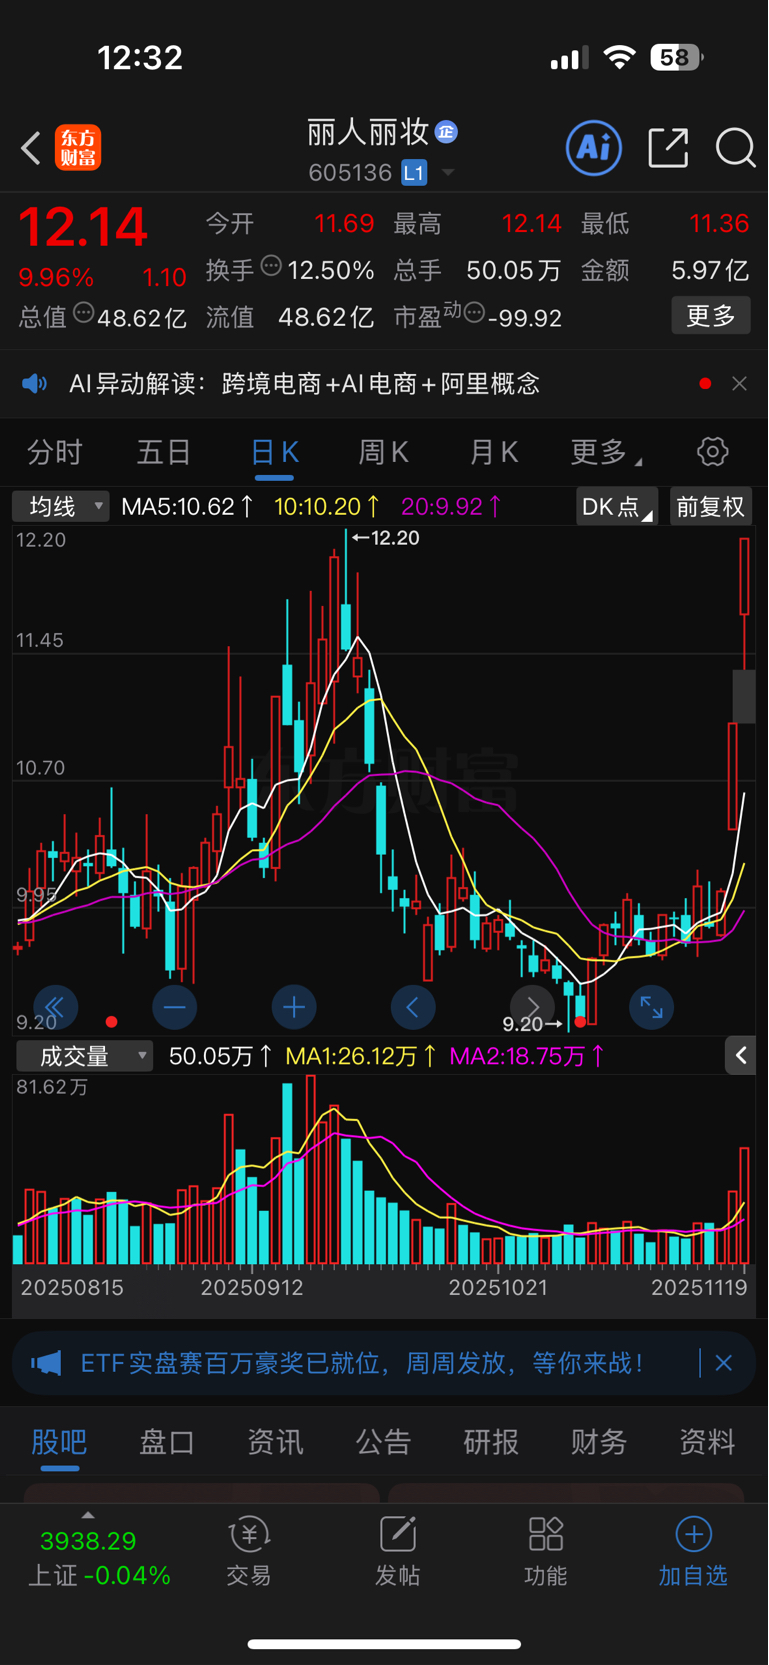Switch to 五日 chart tab
Image resolution: width=769 pixels, height=1665 pixels.
click(x=164, y=453)
